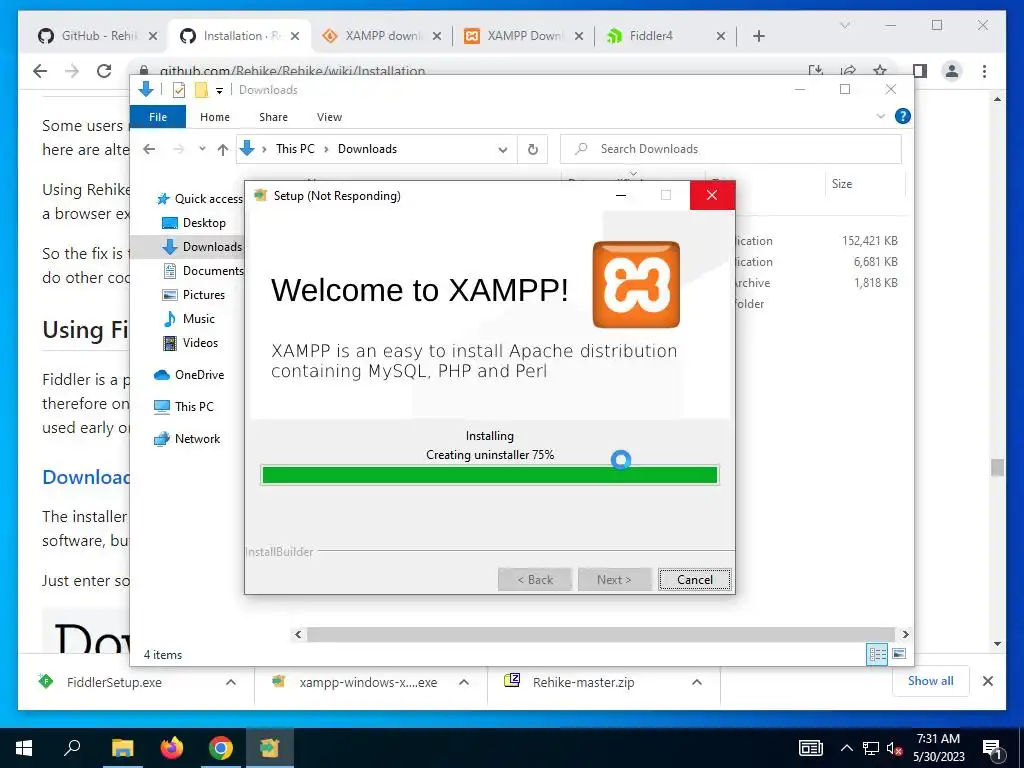
Task: Select OneDrive in navigation pane
Action: [x=189, y=375]
